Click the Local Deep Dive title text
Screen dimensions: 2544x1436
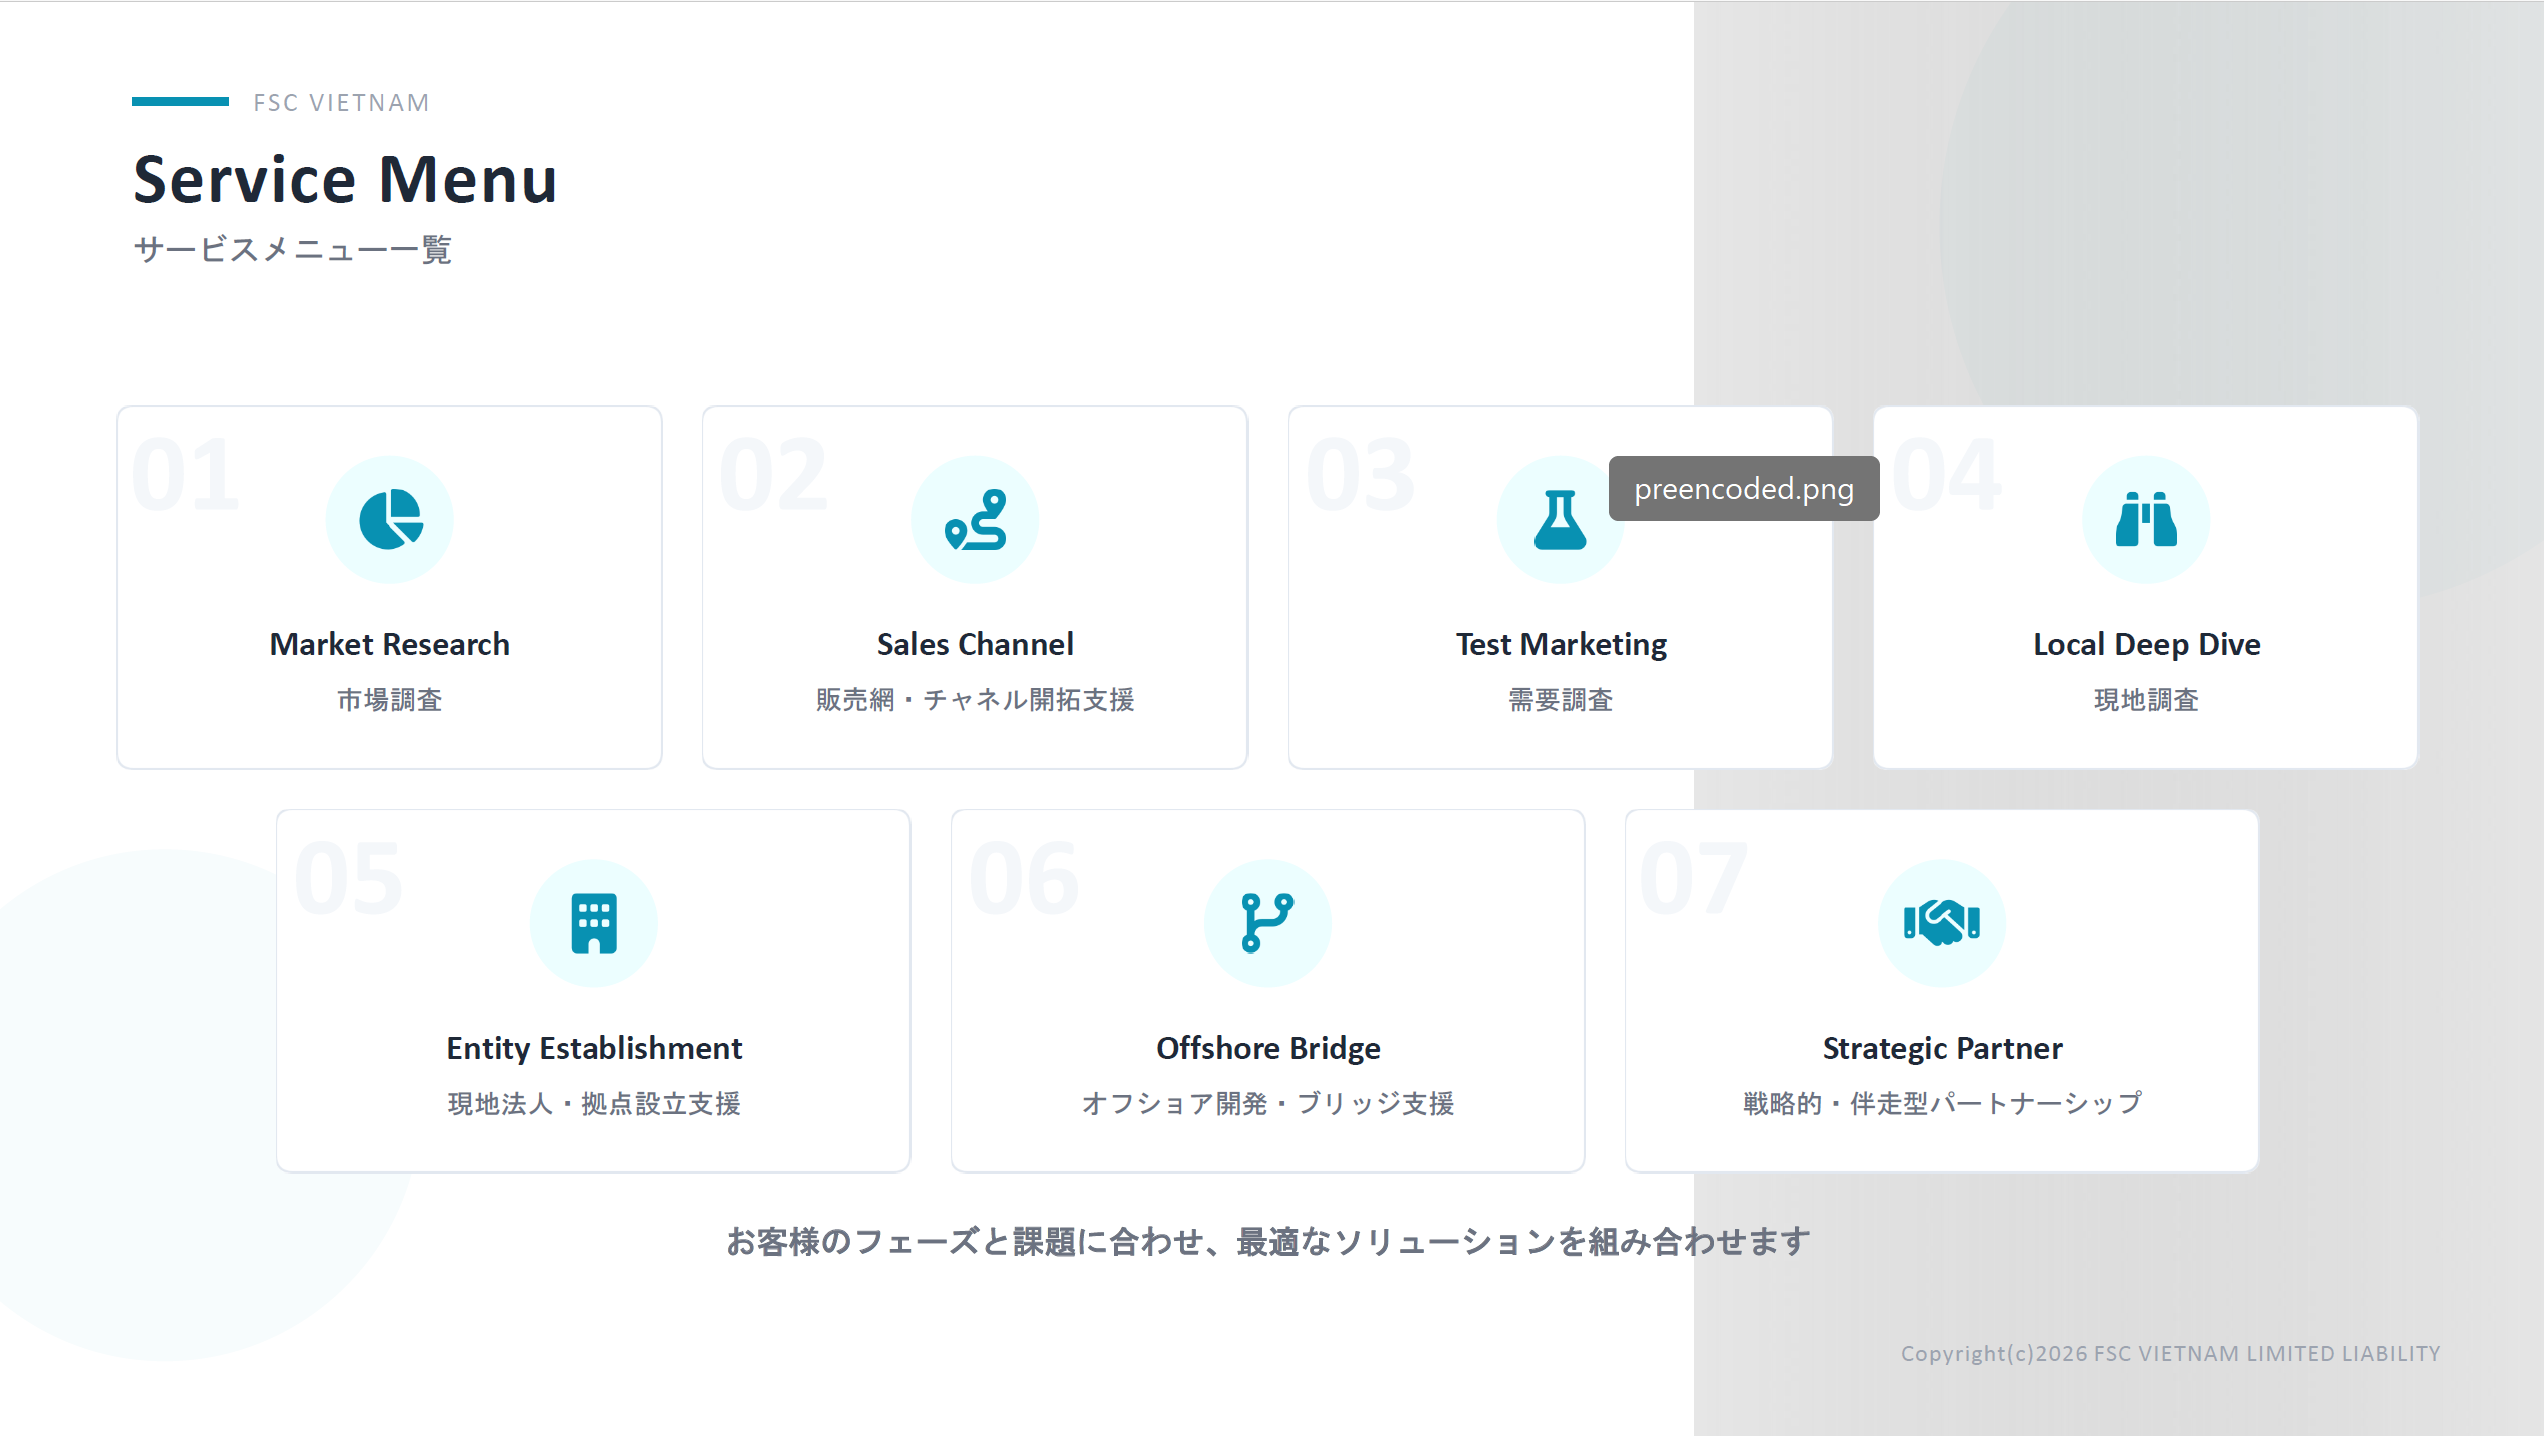(x=2146, y=644)
